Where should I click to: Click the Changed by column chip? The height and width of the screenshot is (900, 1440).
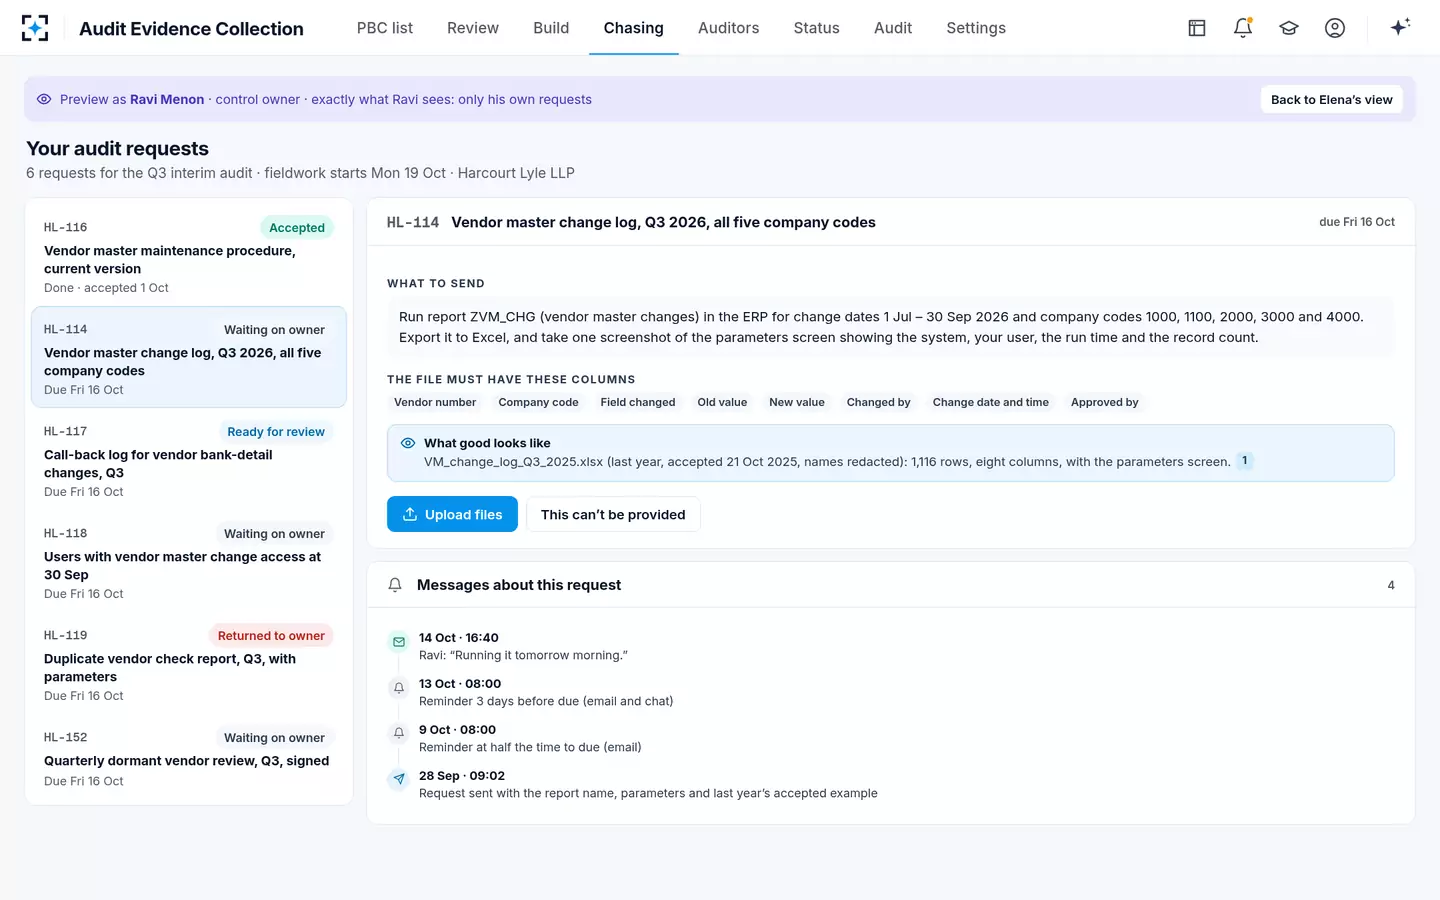click(879, 402)
